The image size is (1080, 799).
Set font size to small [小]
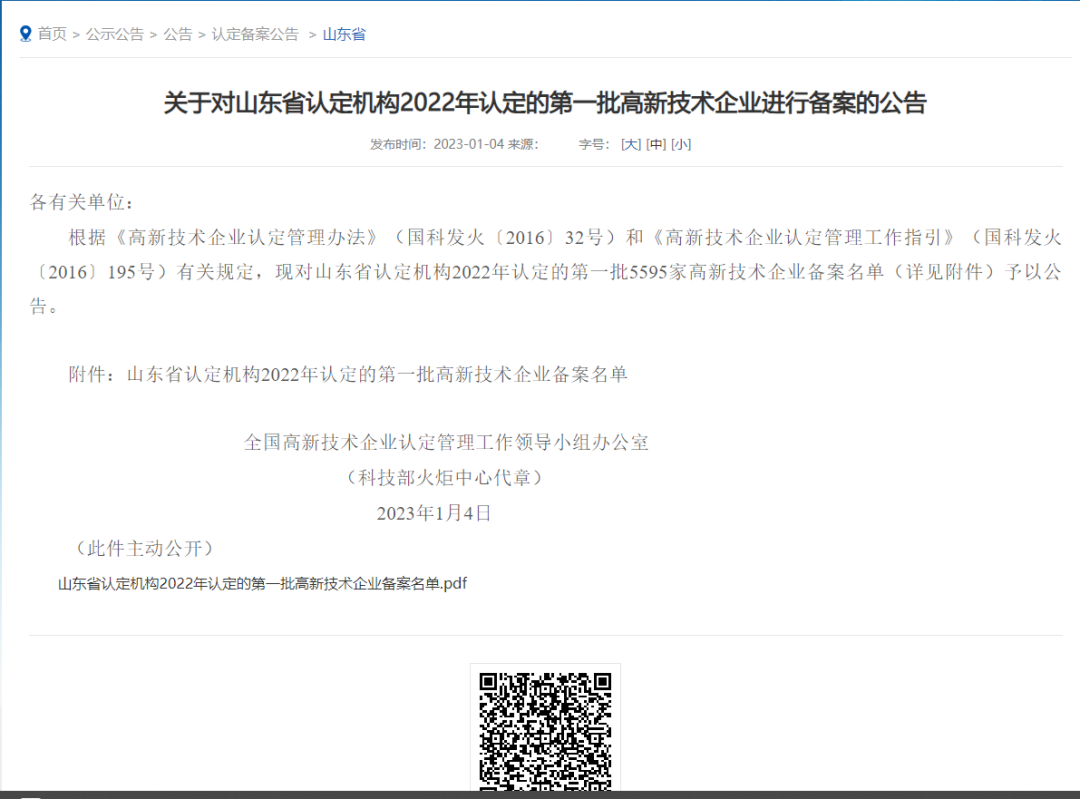click(x=681, y=144)
